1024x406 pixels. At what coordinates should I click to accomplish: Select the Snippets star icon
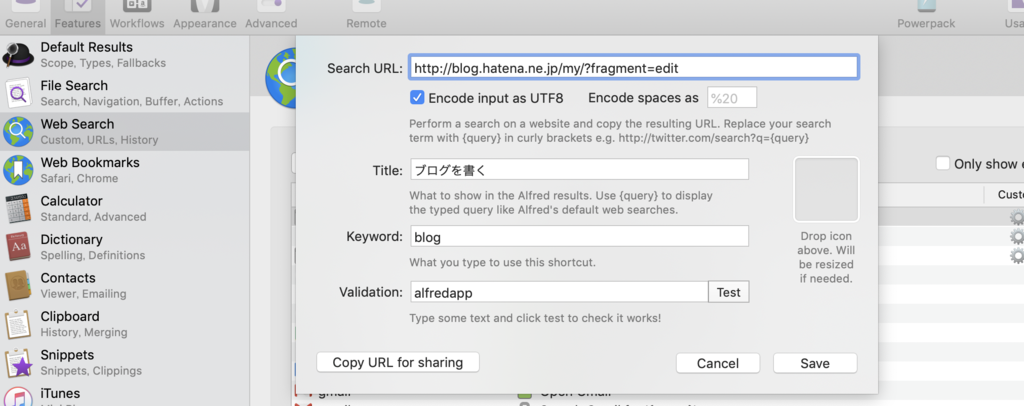tap(18, 363)
